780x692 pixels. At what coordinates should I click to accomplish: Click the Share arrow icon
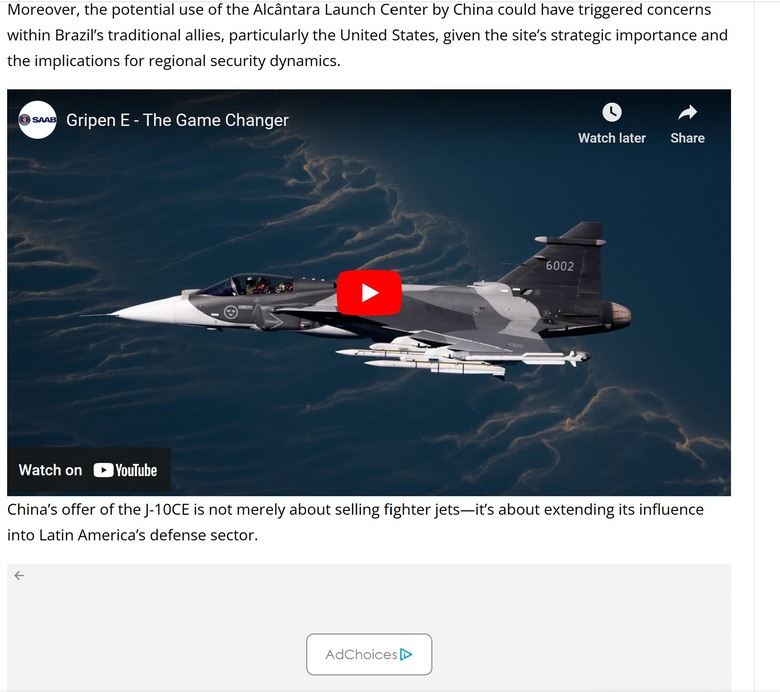tap(687, 113)
